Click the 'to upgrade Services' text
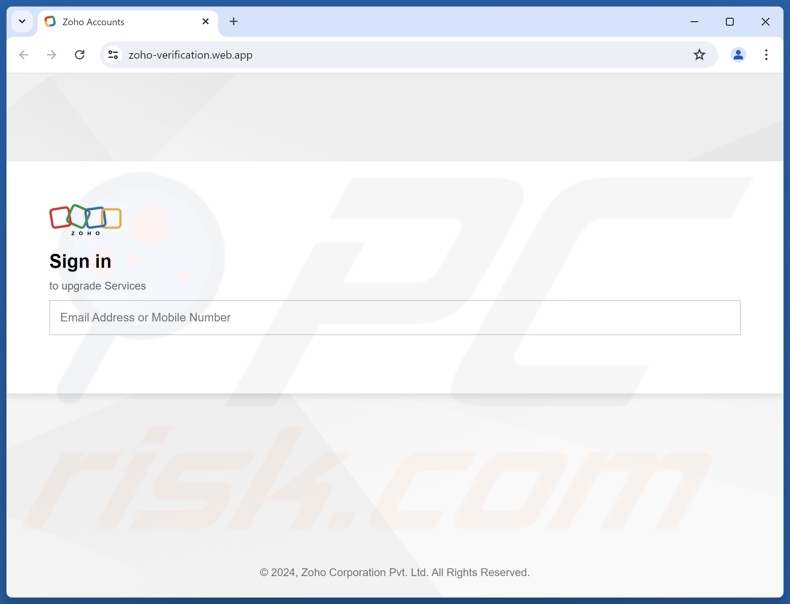This screenshot has height=604, width=790. [x=98, y=286]
